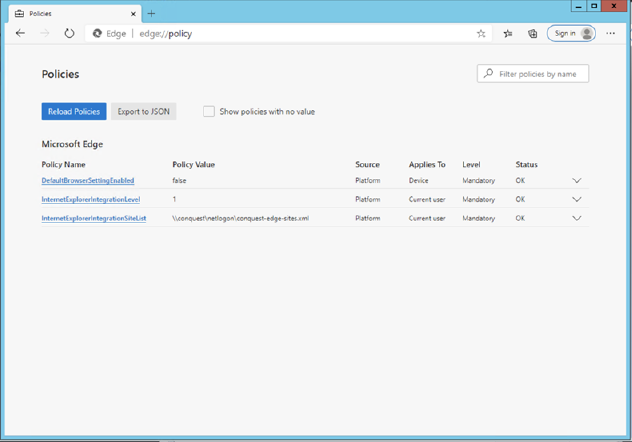Expand the InternetExplorerIntegrationLevel row chevron

pos(577,199)
